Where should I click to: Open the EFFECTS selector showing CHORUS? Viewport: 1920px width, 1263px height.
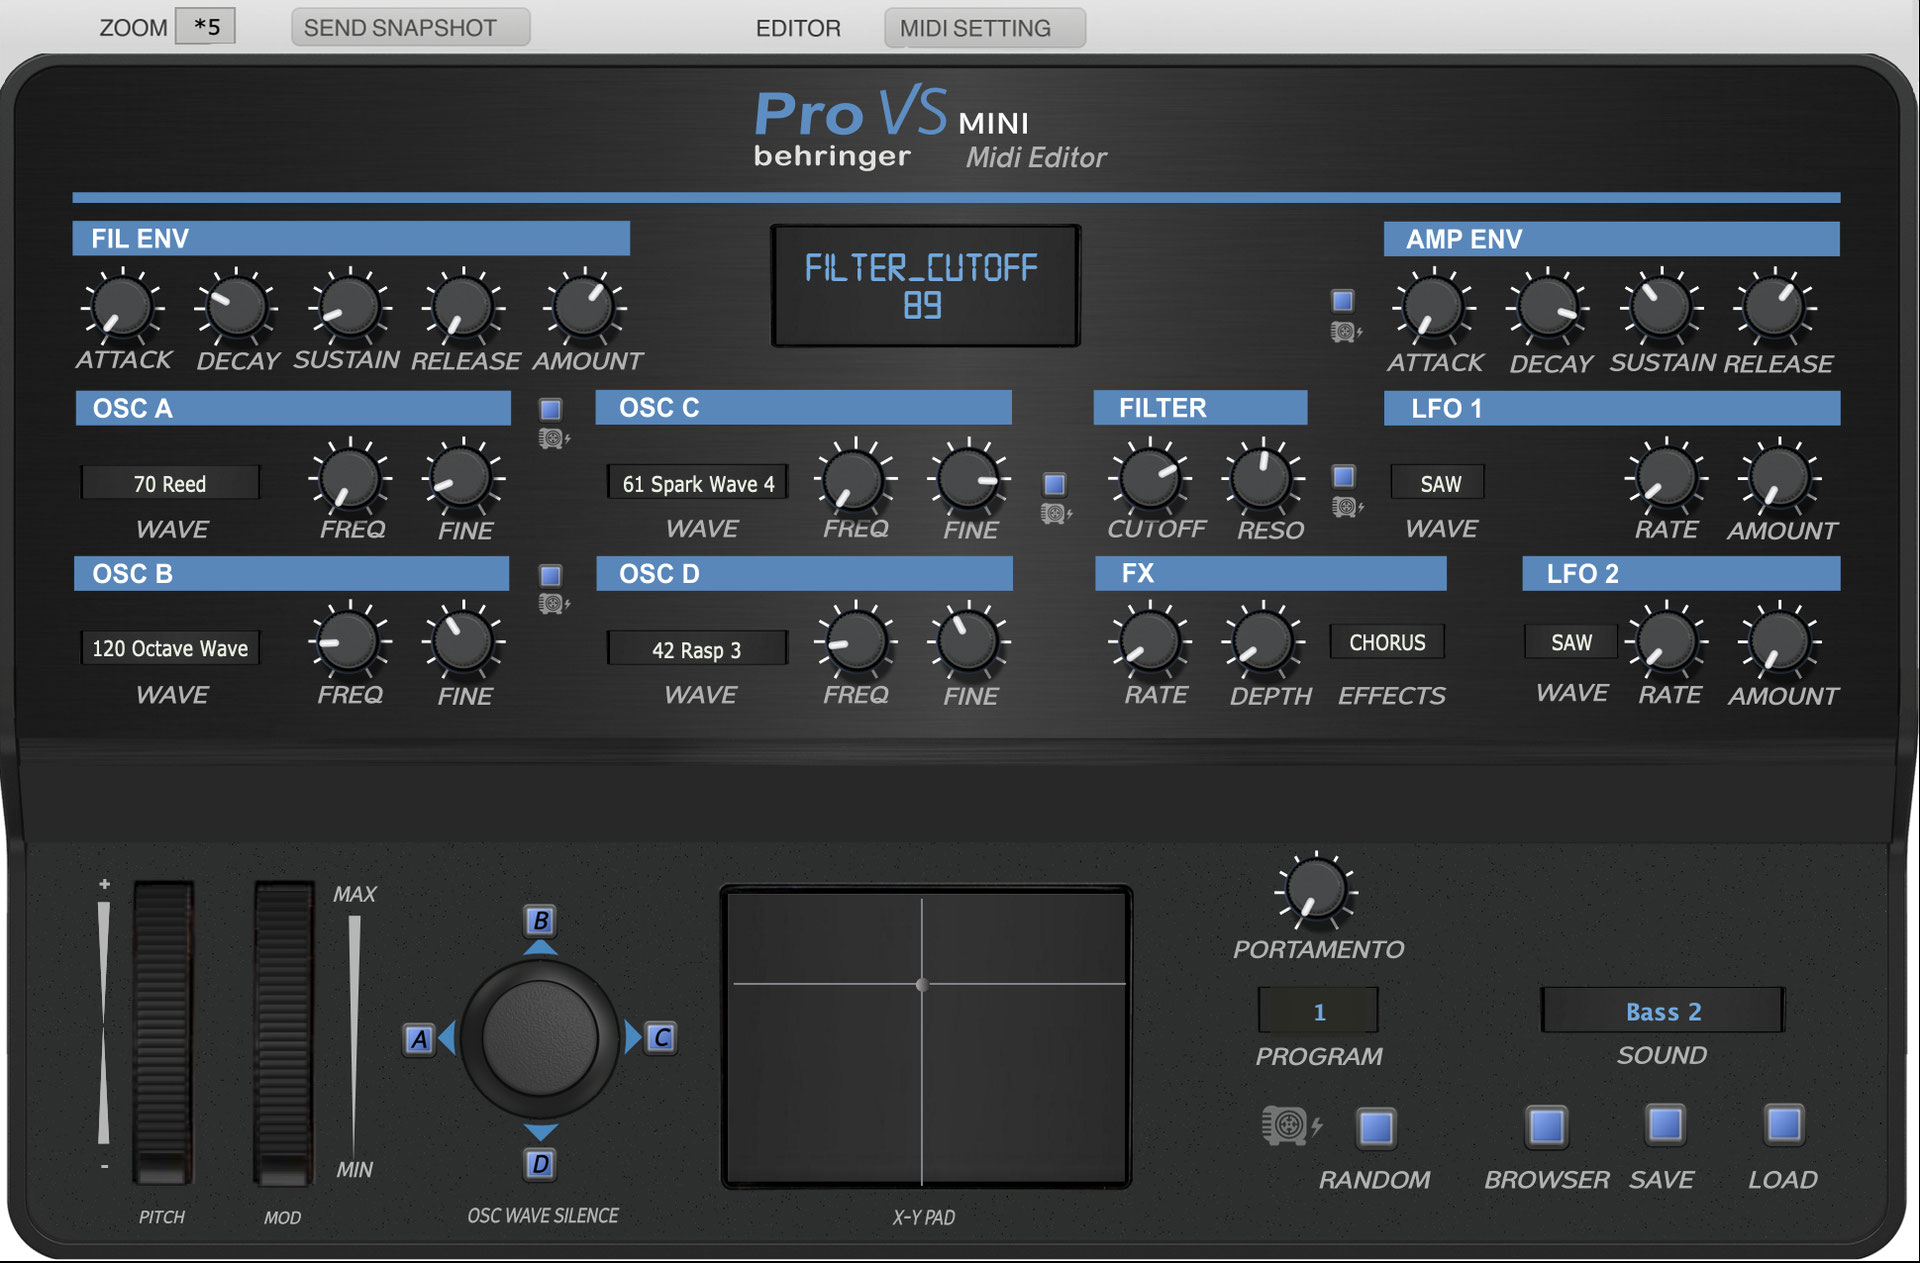tap(1387, 642)
